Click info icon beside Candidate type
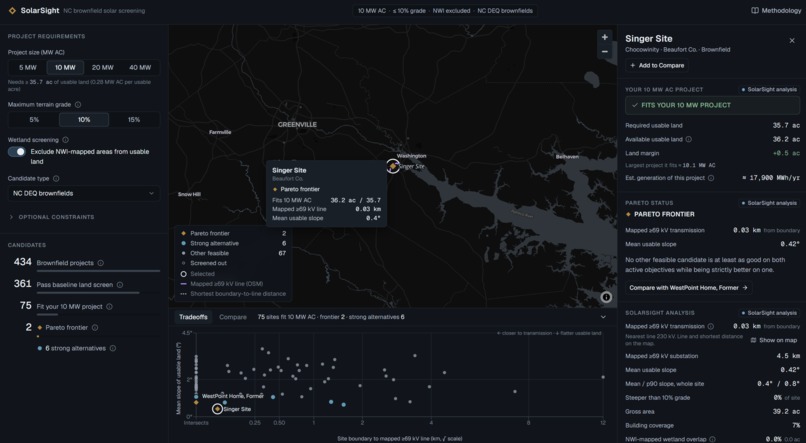The height and width of the screenshot is (443, 806). tap(56, 178)
